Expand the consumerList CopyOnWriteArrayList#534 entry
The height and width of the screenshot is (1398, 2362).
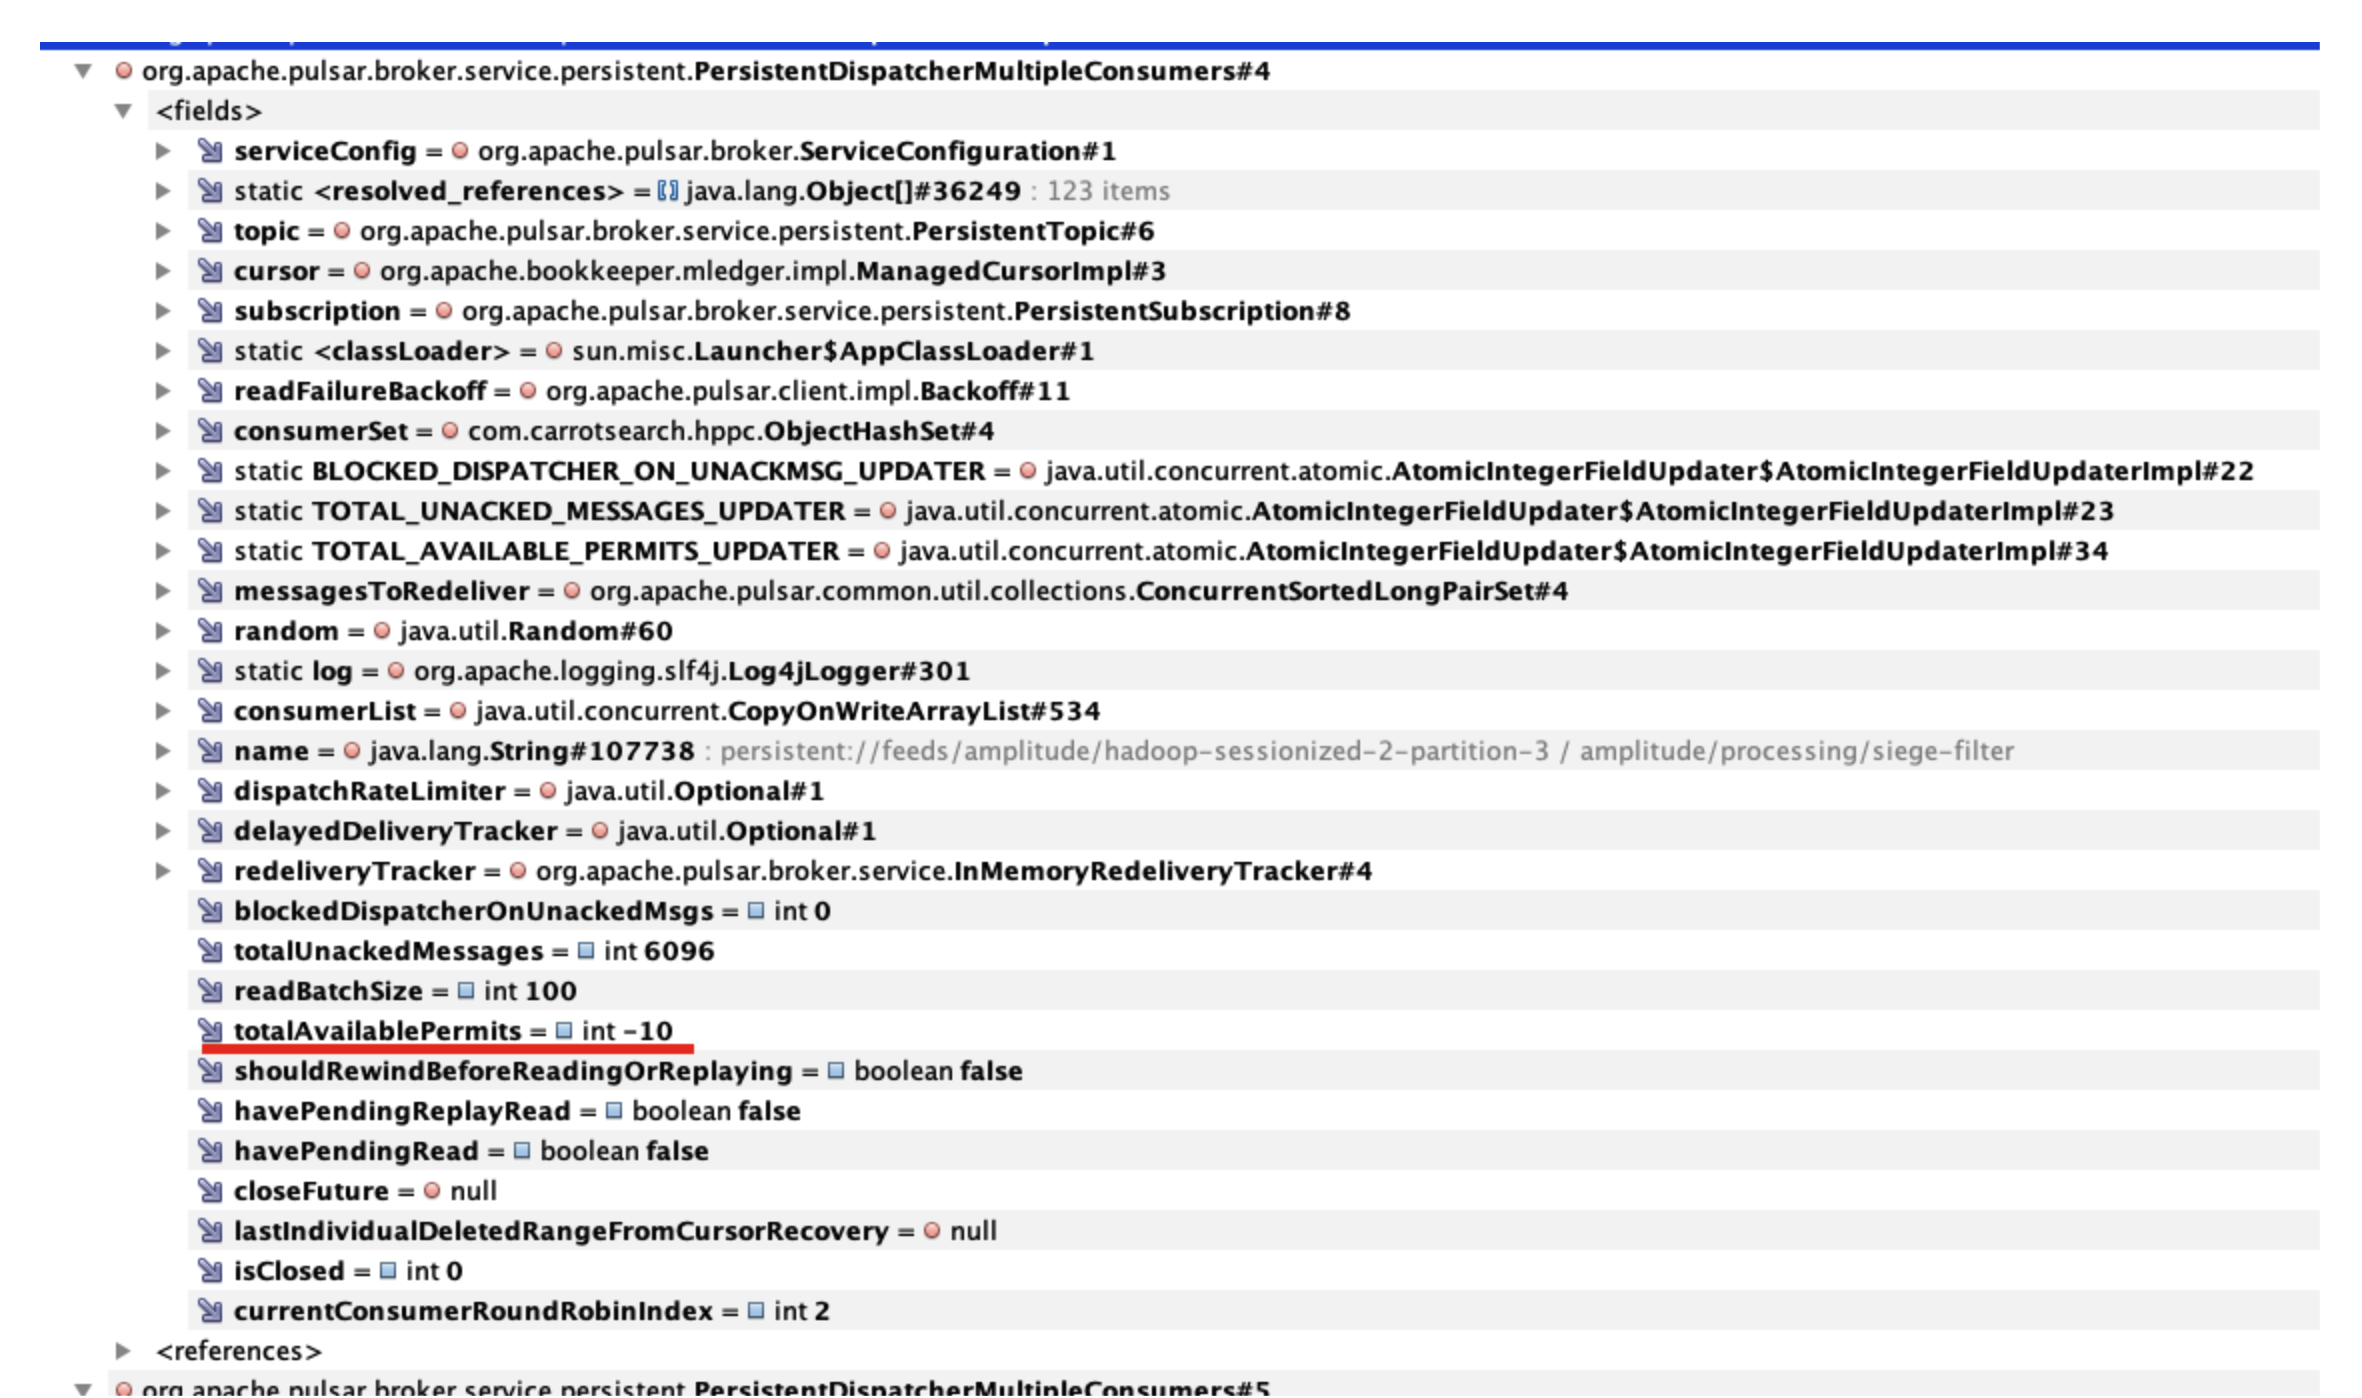pos(163,711)
